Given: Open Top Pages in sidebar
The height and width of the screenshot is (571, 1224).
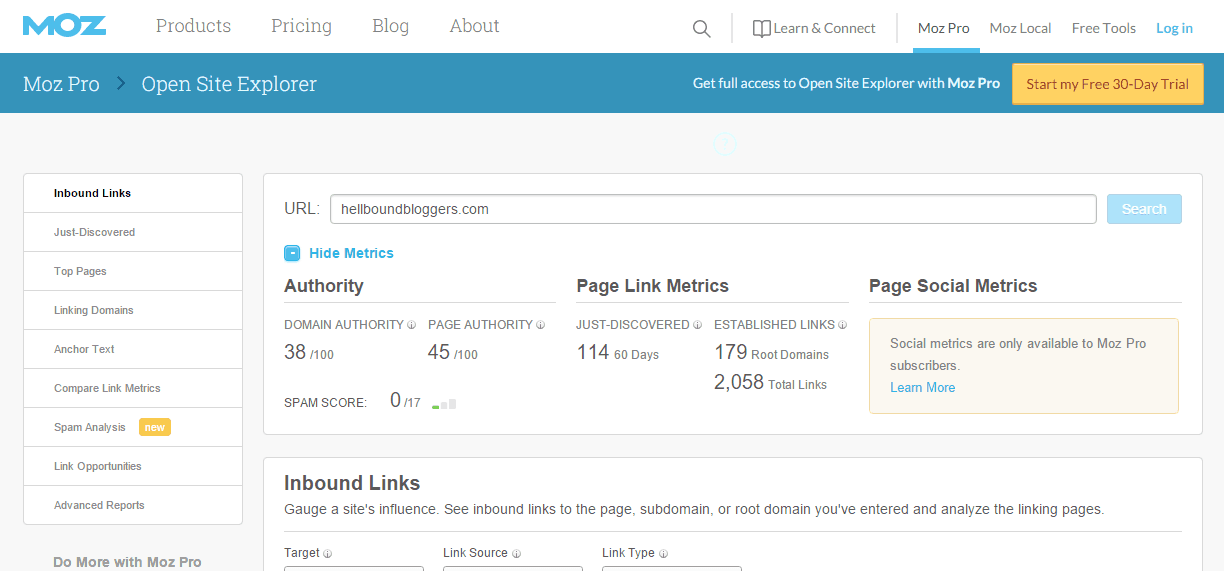Looking at the screenshot, I should click(x=133, y=271).
